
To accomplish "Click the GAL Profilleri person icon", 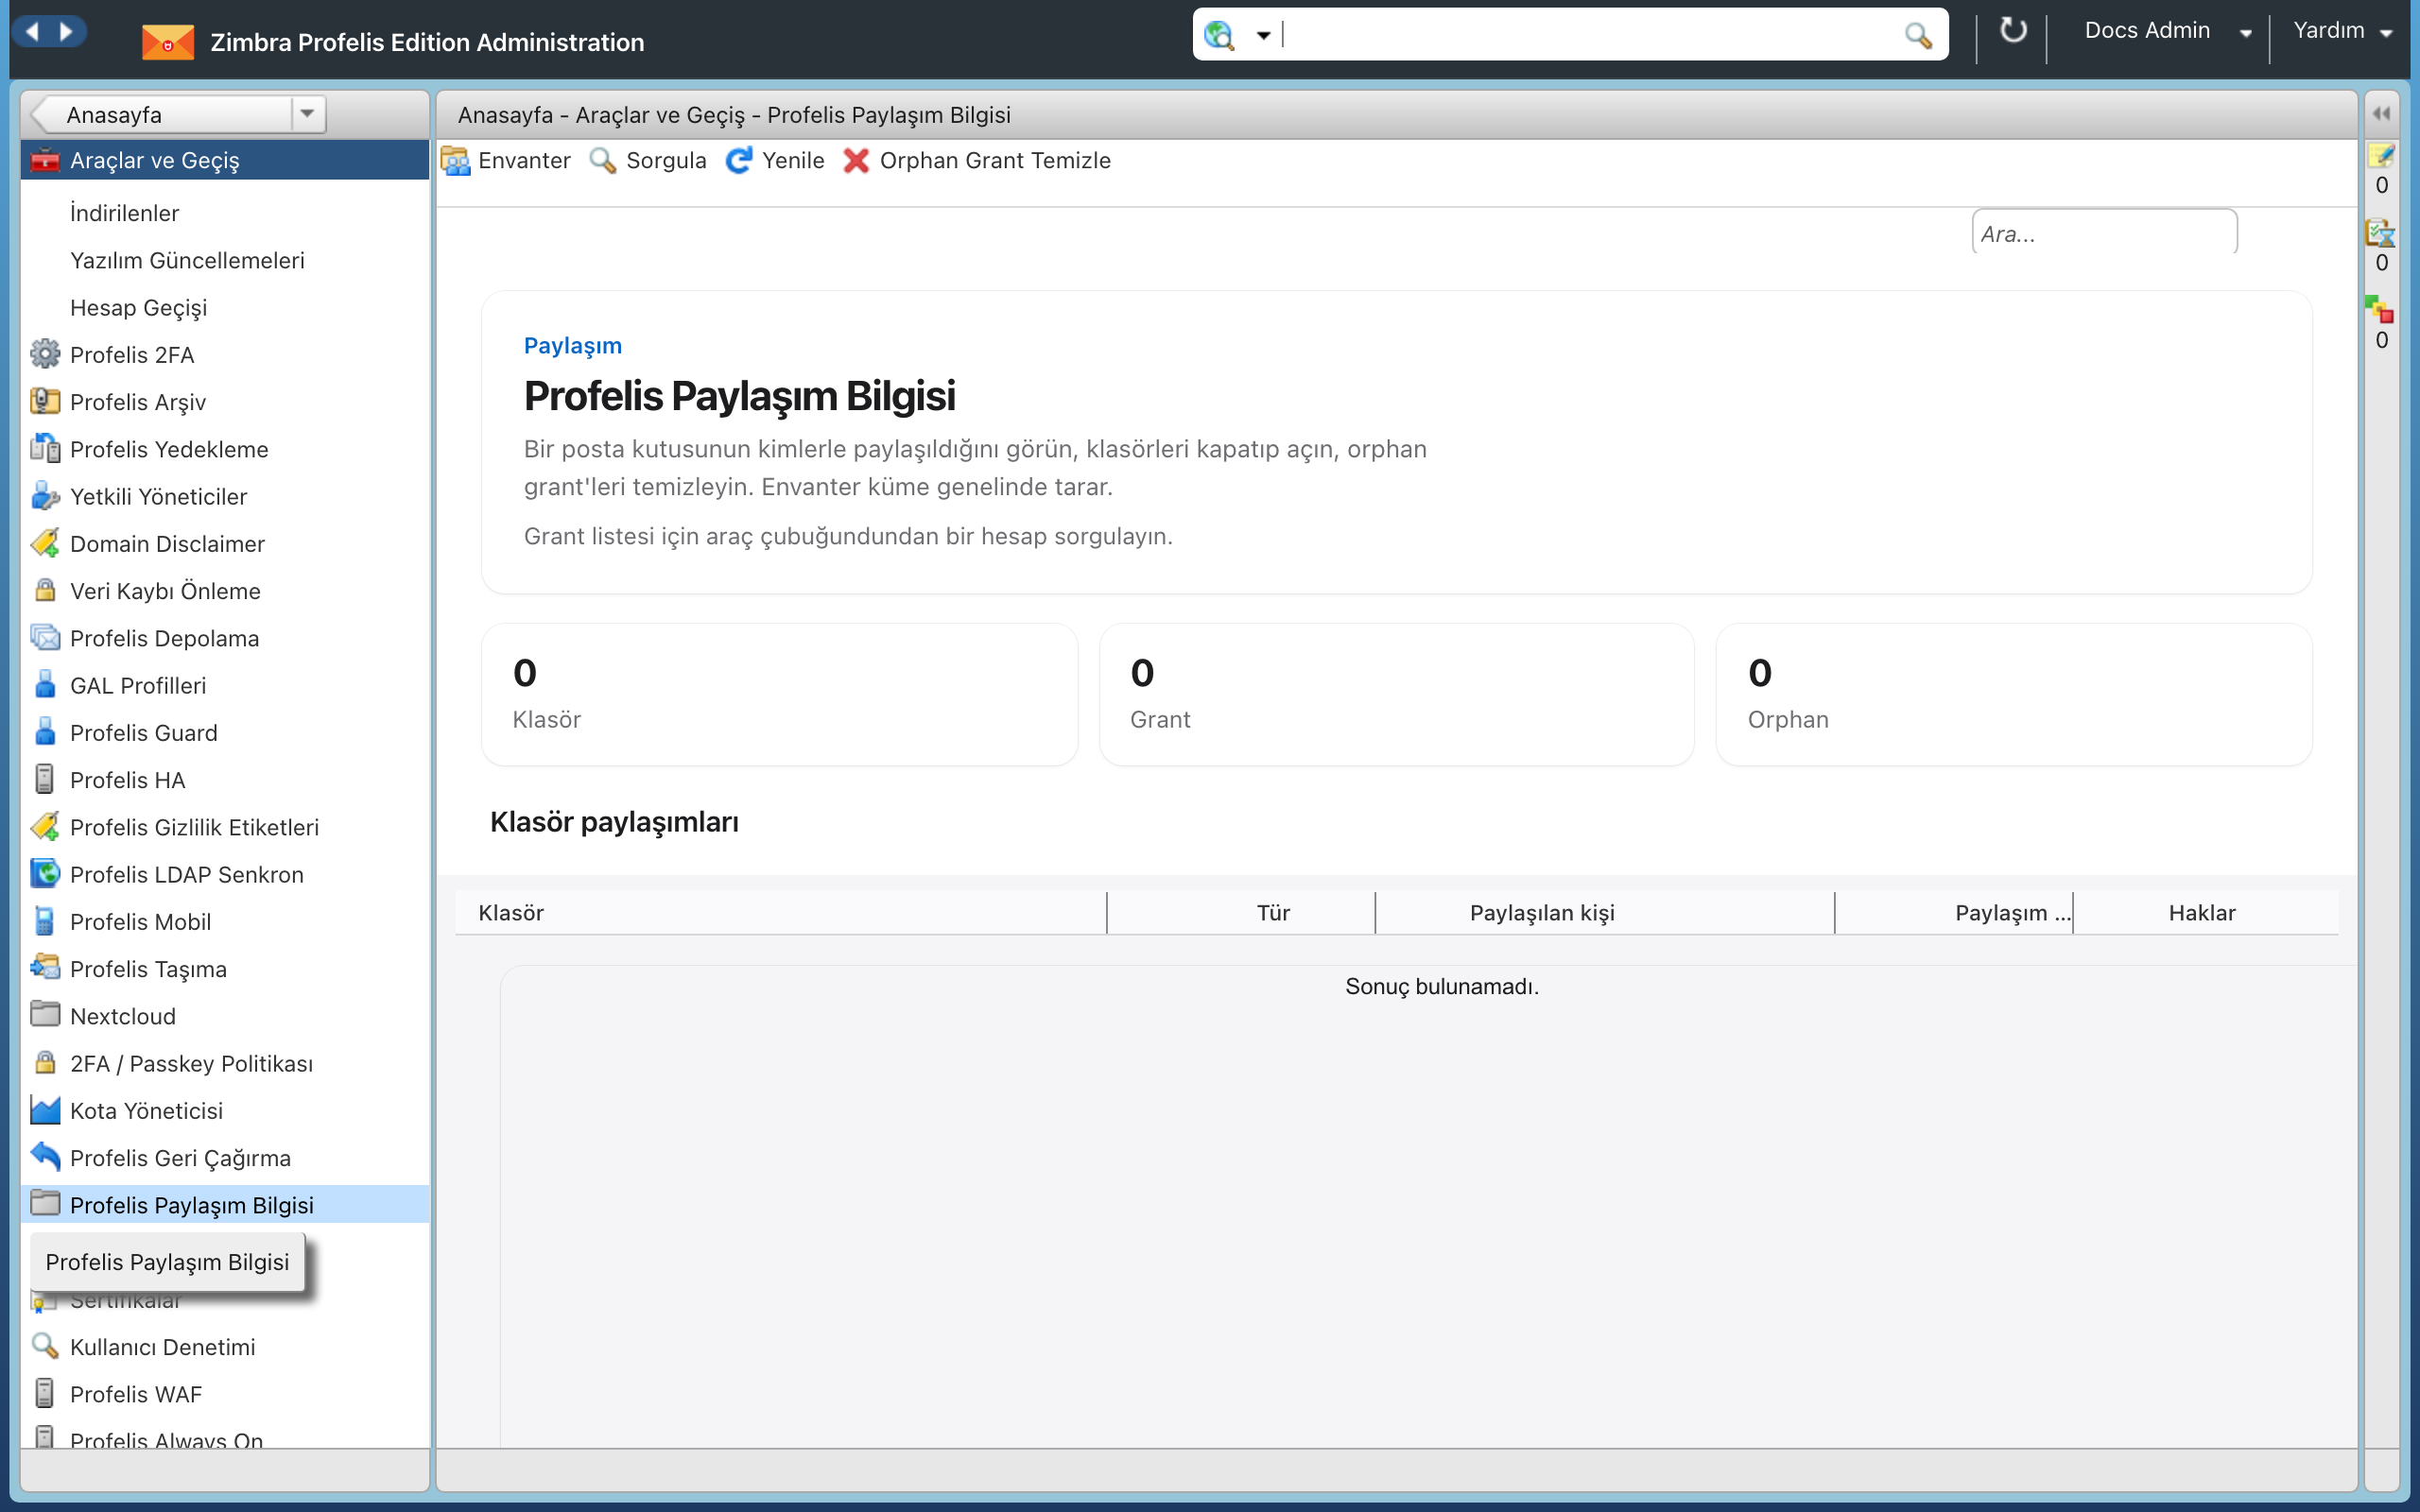I will 44,685.
